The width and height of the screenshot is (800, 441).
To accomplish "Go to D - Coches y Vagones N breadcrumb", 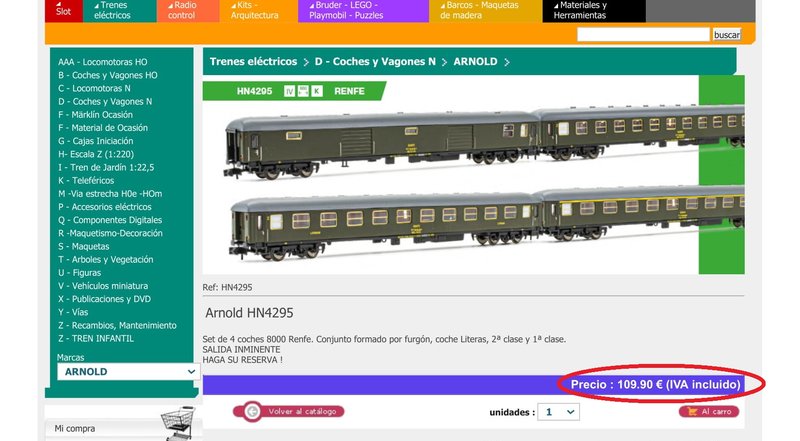I will (375, 62).
